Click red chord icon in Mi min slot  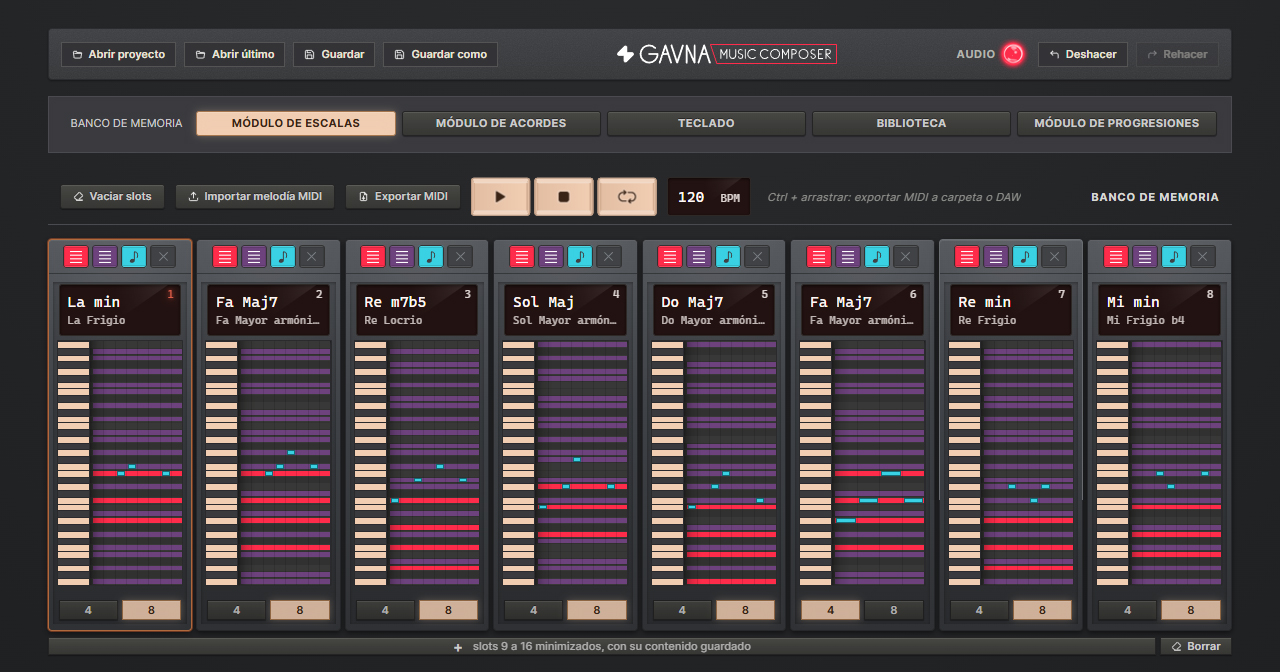coord(1116,257)
